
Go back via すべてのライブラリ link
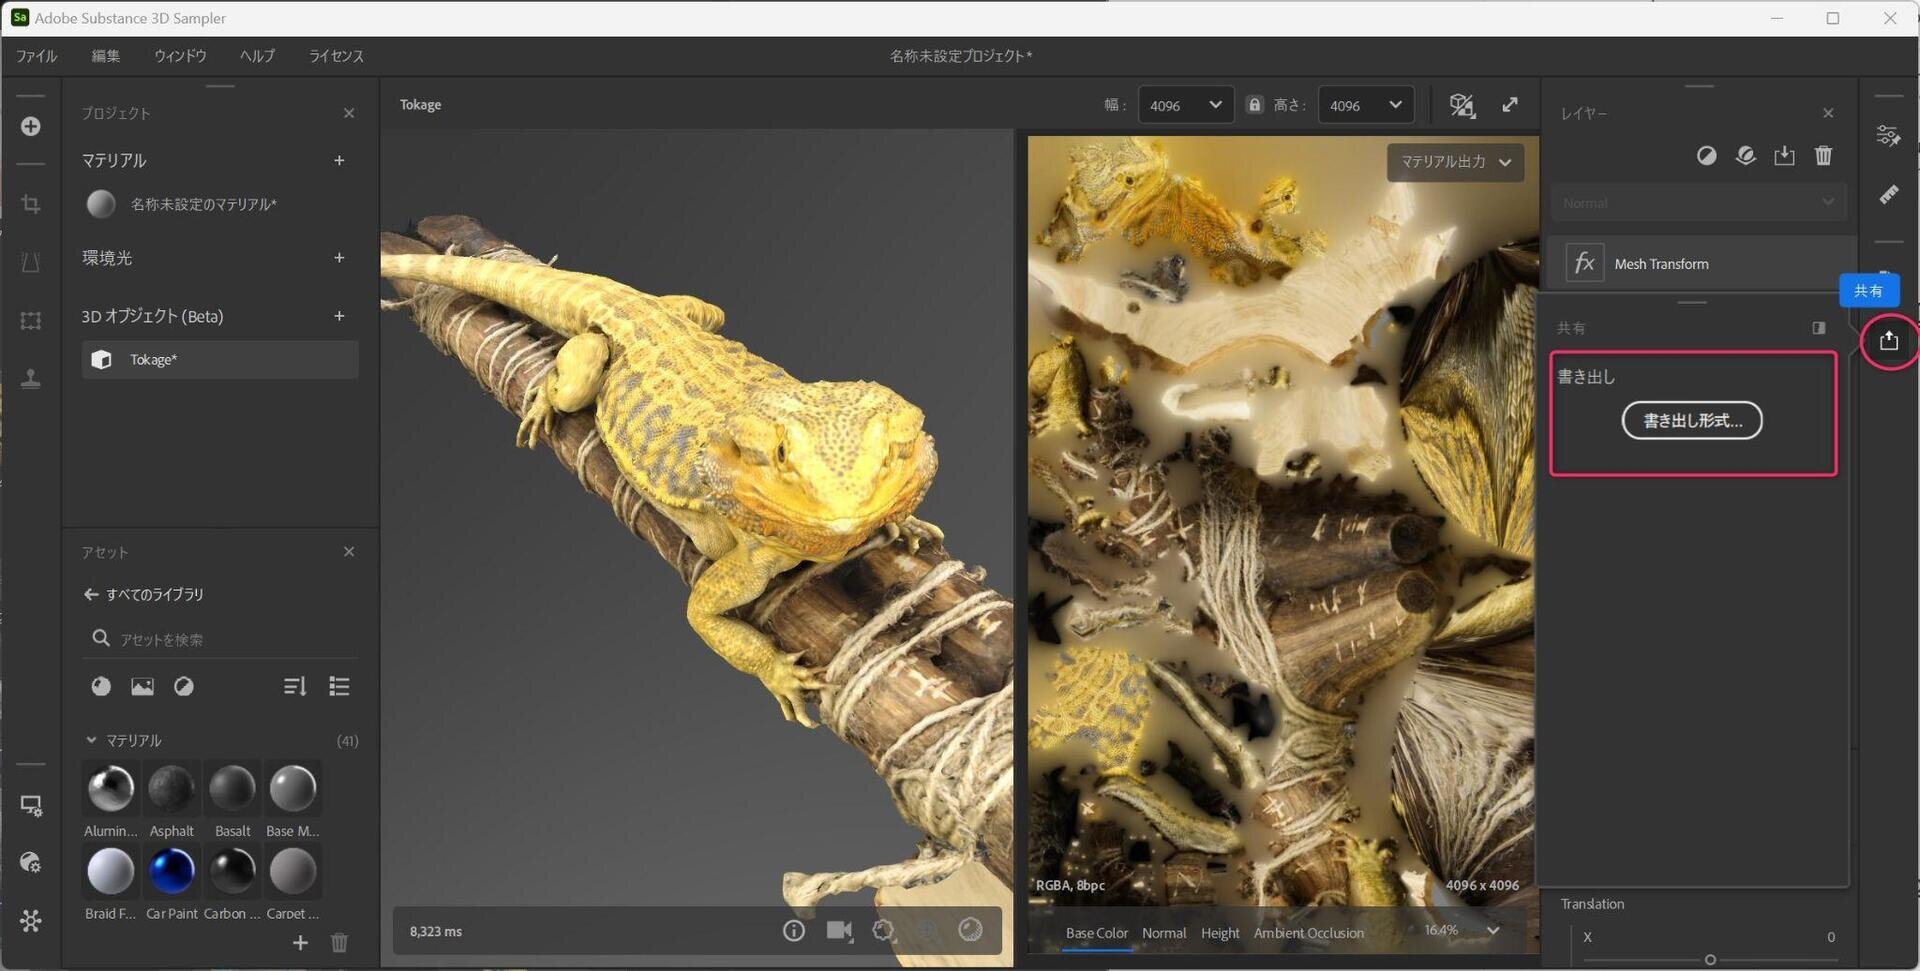(x=144, y=594)
